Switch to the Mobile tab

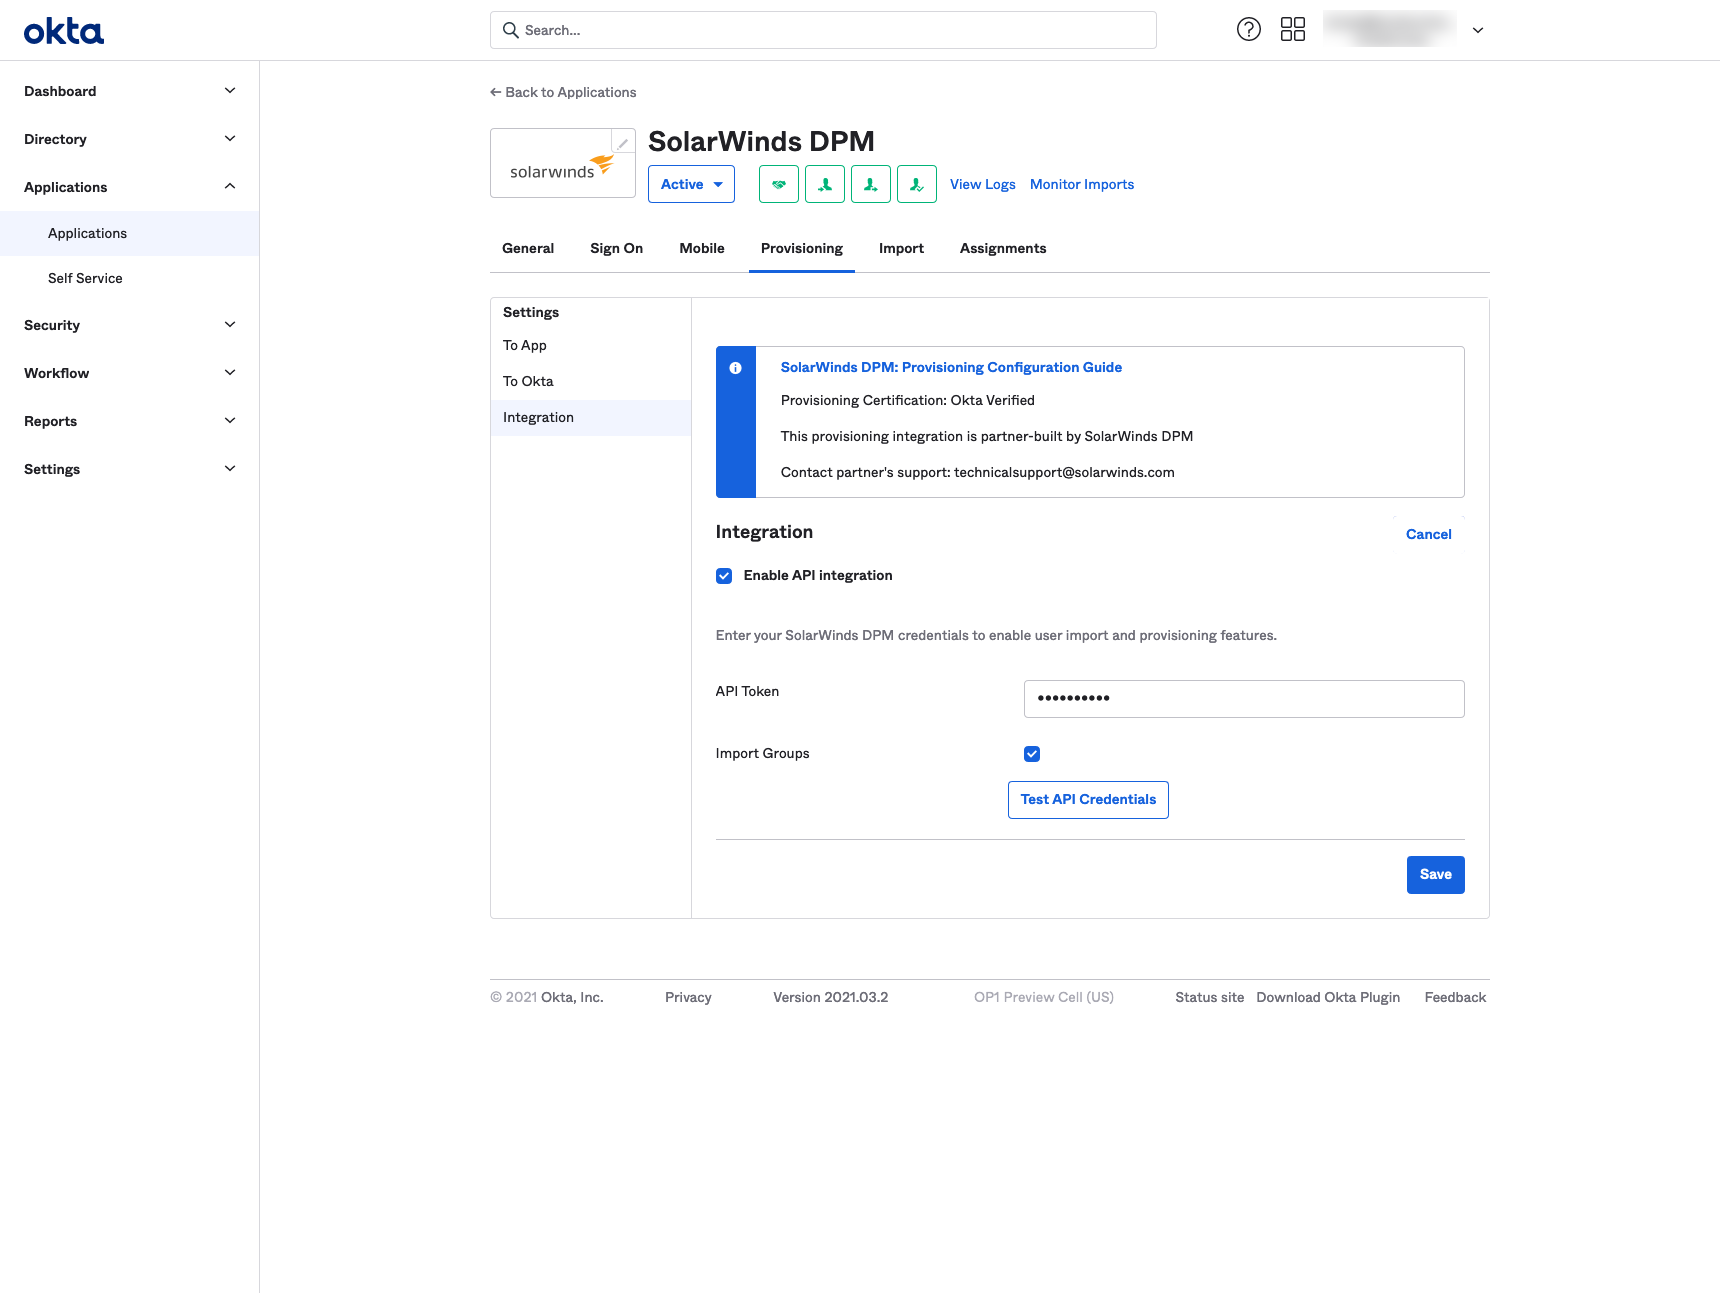(x=702, y=248)
